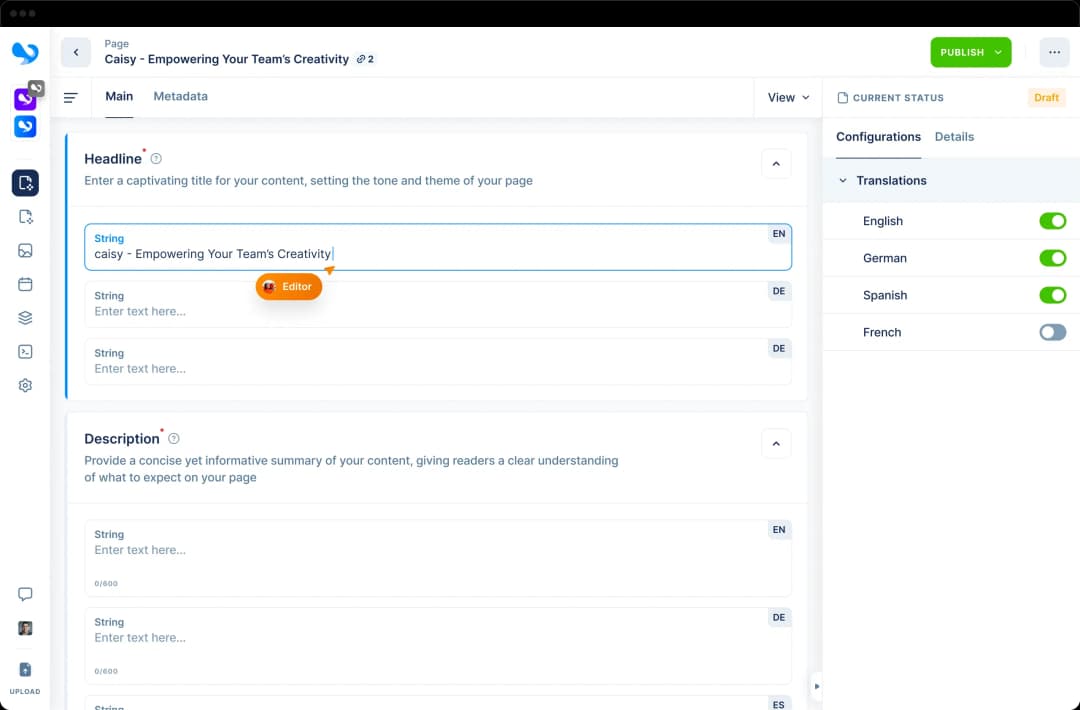Enable the French translation switch
1080x710 pixels.
(1052, 333)
